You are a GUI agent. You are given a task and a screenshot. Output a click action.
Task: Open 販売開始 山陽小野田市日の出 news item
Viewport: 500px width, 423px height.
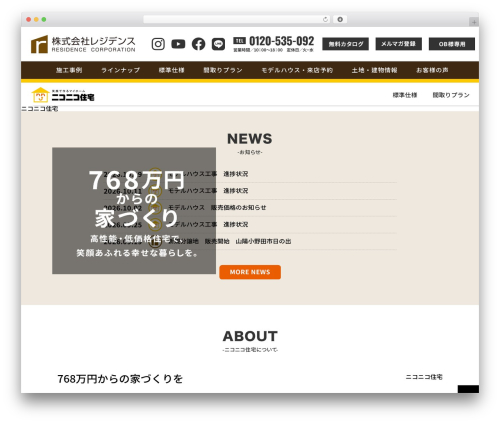pyautogui.click(x=250, y=241)
